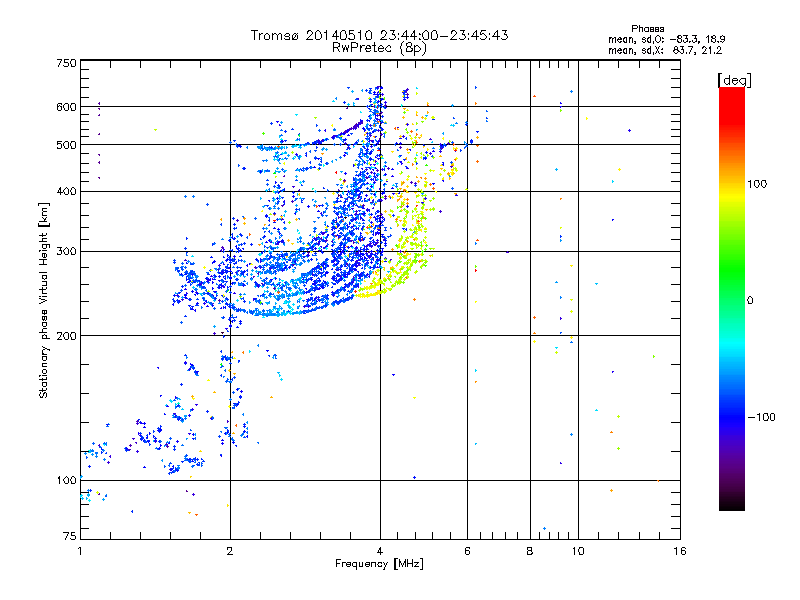Click the x-axis tick label '2'

click(230, 551)
